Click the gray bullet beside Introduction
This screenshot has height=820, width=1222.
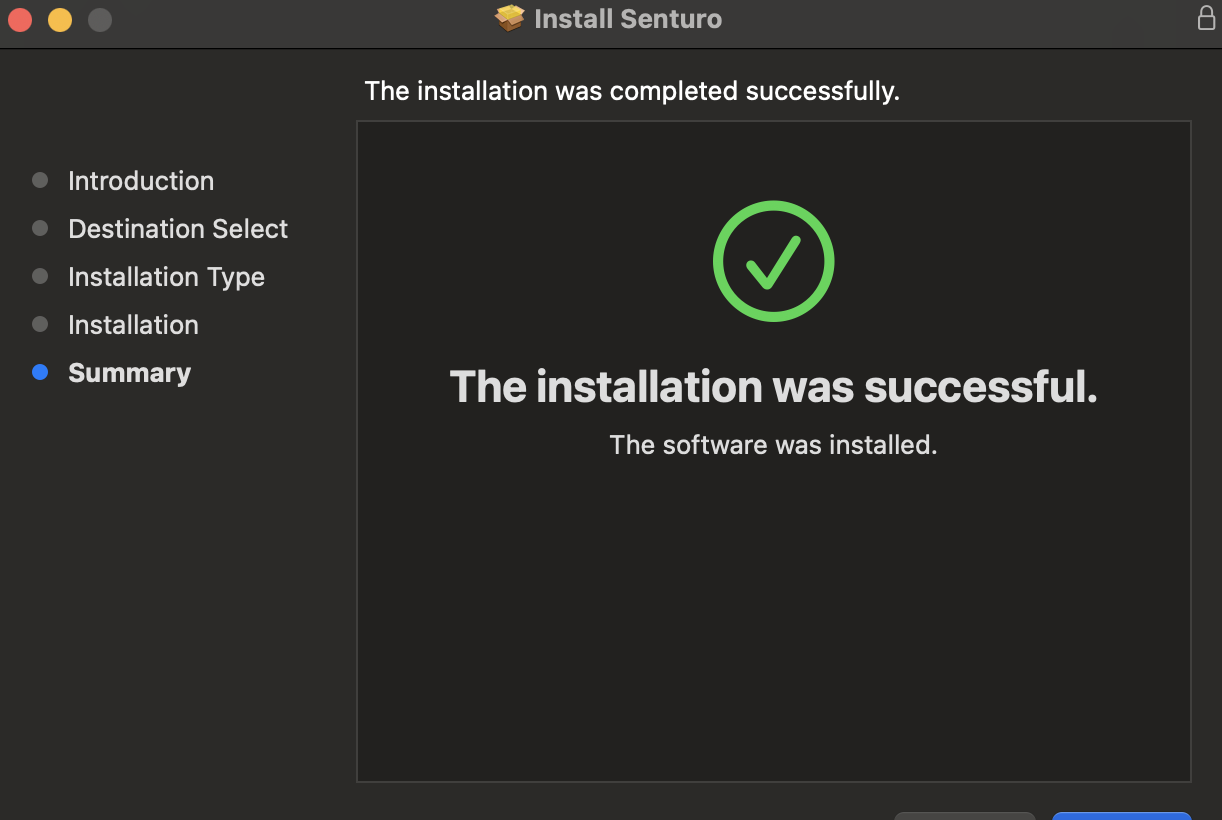(x=40, y=180)
